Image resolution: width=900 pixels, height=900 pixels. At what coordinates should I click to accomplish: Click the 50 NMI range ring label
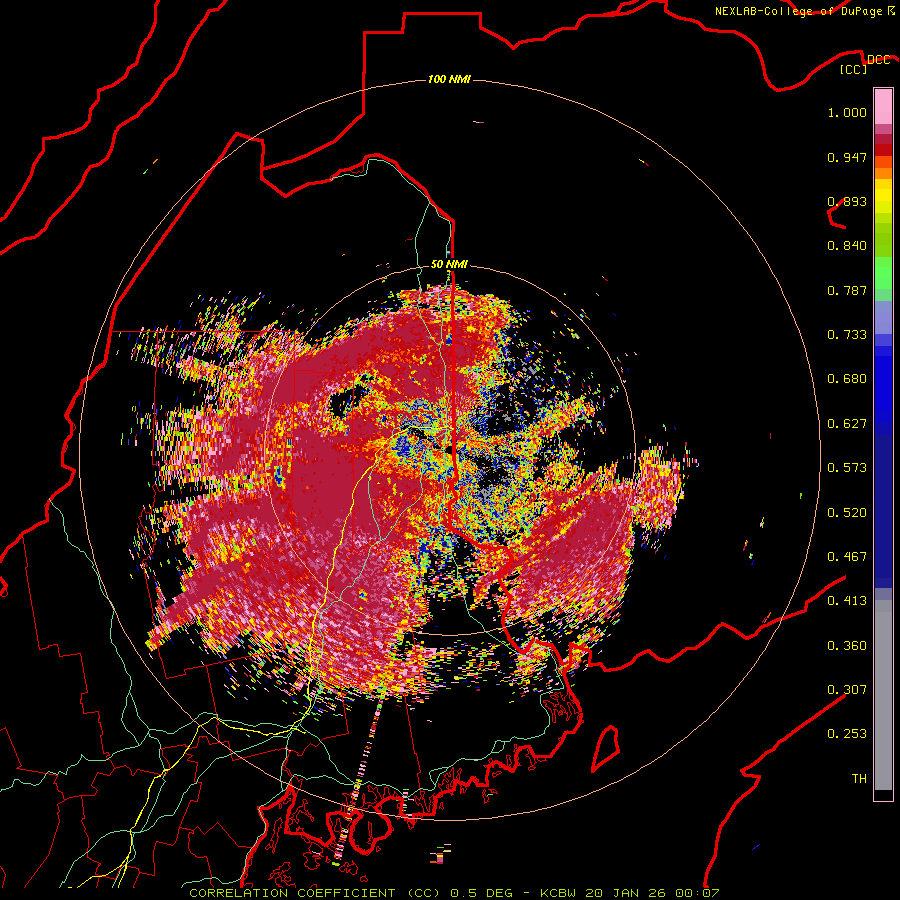tap(449, 265)
